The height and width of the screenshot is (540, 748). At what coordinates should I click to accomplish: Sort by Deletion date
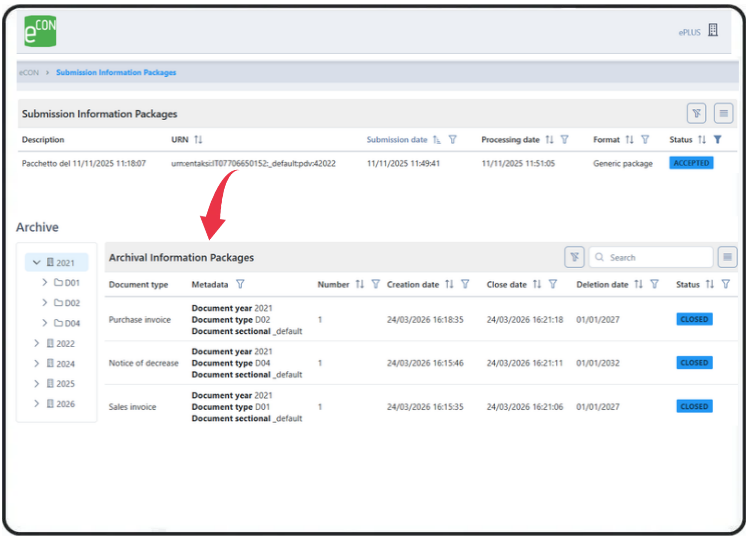(x=638, y=285)
